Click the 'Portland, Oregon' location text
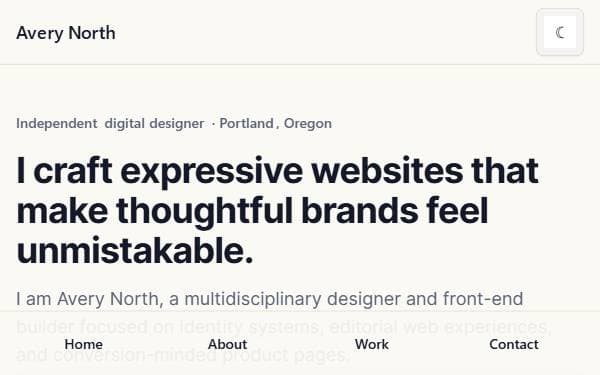 (276, 124)
